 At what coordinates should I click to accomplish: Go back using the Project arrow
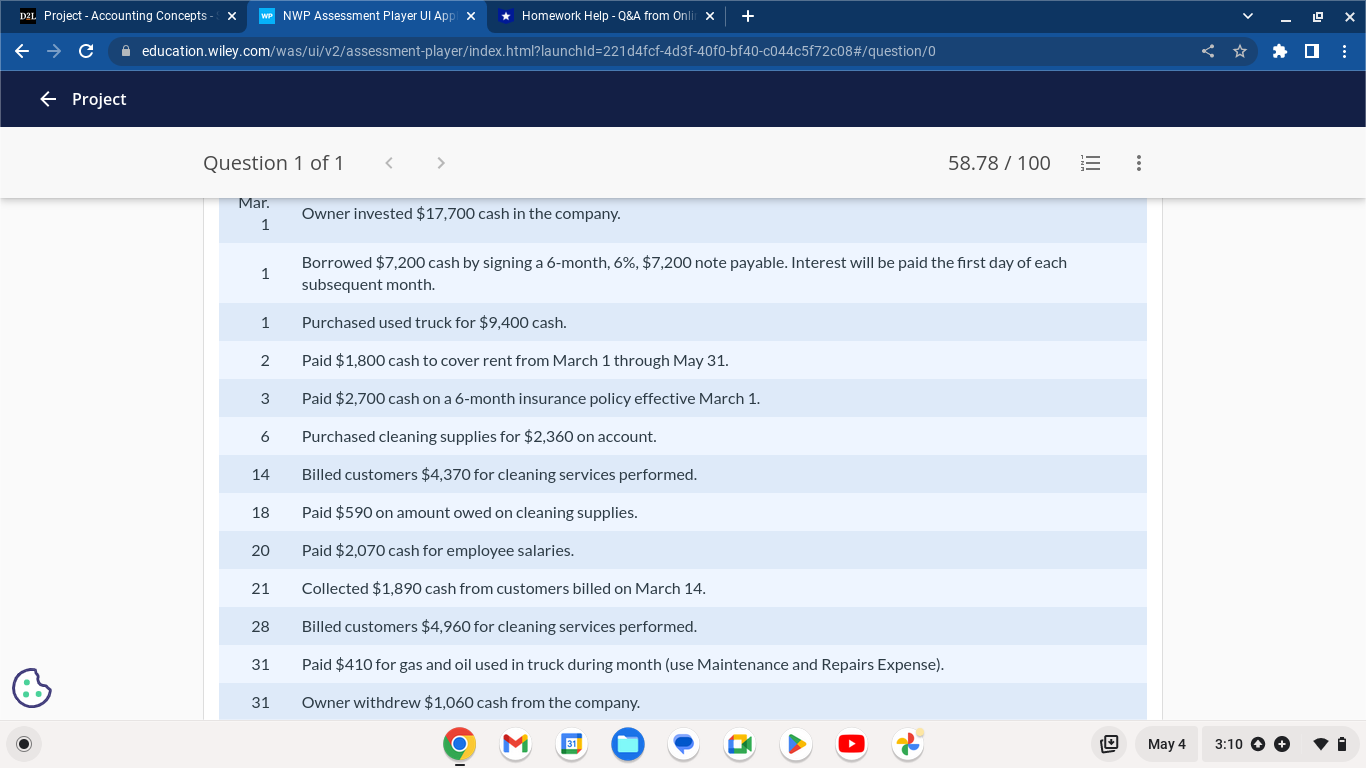pyautogui.click(x=48, y=99)
